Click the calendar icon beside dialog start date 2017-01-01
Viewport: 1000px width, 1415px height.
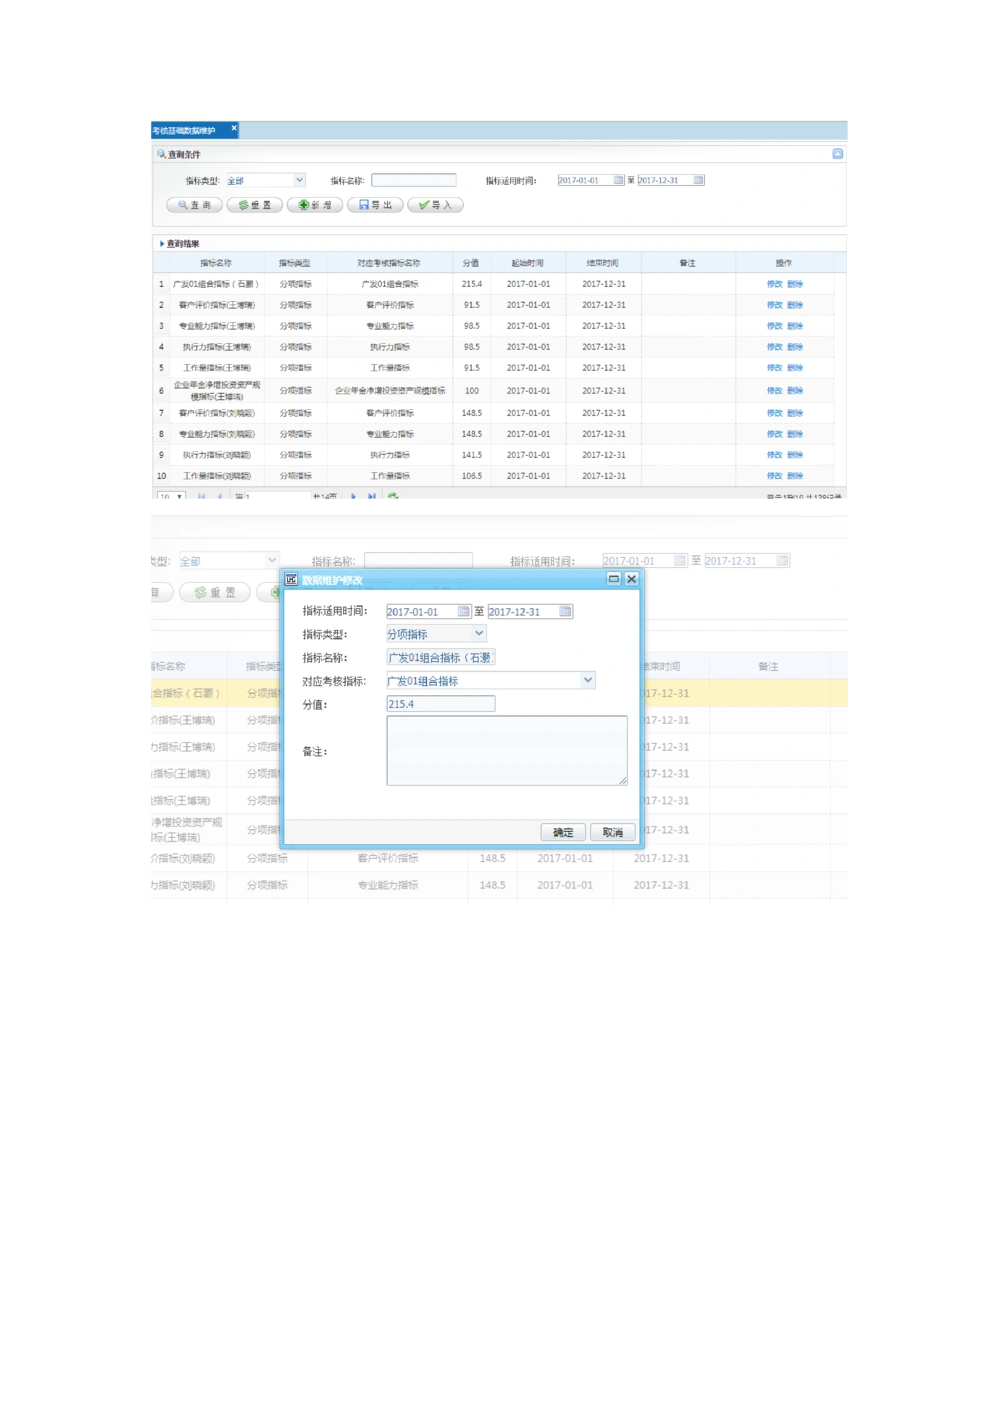(x=464, y=611)
